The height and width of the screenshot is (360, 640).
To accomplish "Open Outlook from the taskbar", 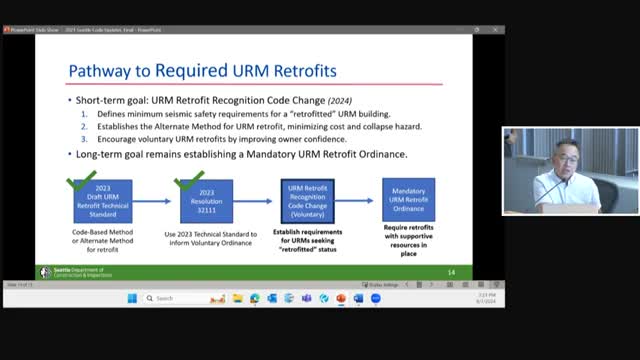I will pyautogui.click(x=272, y=298).
